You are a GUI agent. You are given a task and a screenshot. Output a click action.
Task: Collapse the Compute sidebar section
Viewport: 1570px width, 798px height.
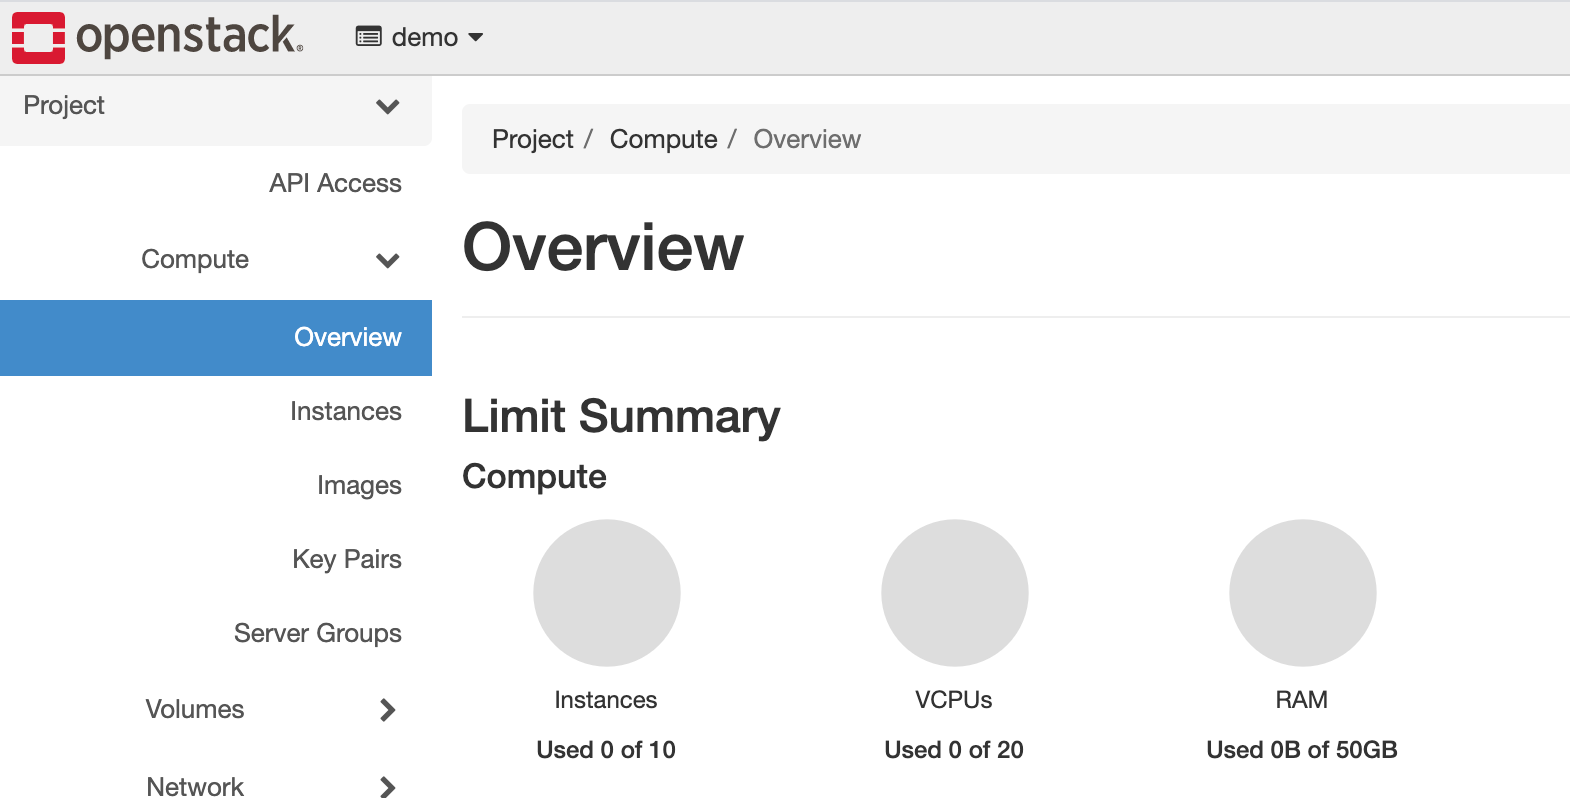[216, 260]
